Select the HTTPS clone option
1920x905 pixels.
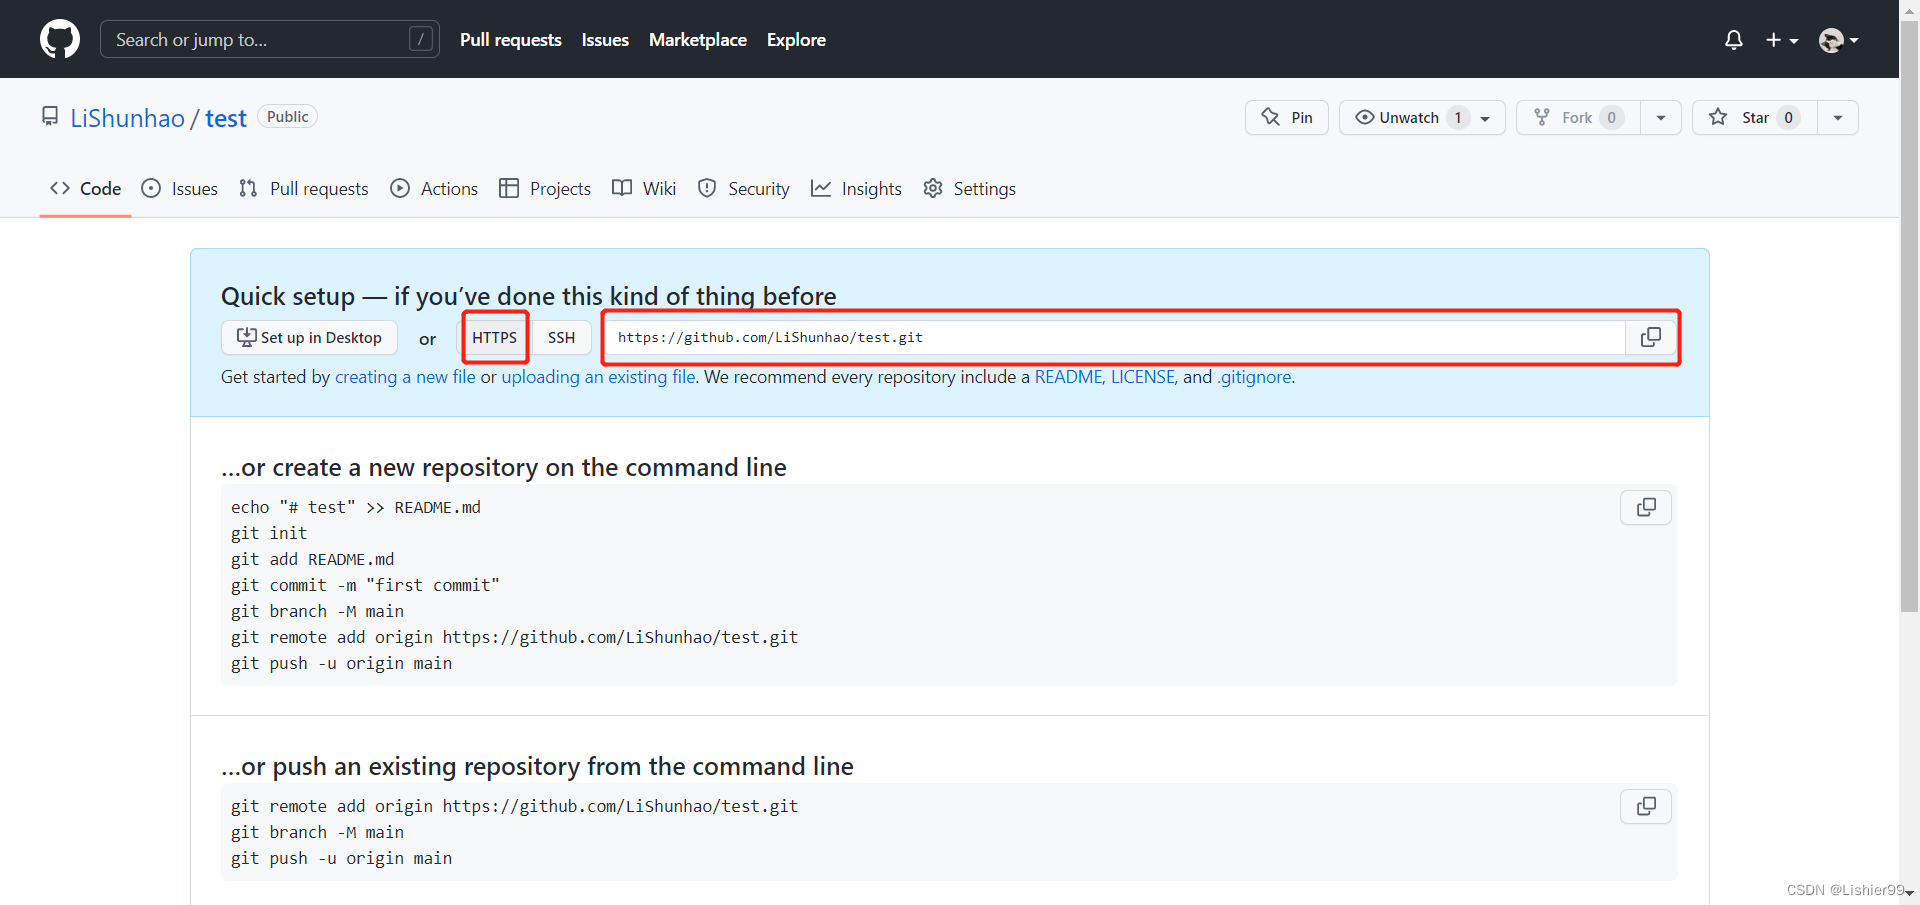coord(495,337)
